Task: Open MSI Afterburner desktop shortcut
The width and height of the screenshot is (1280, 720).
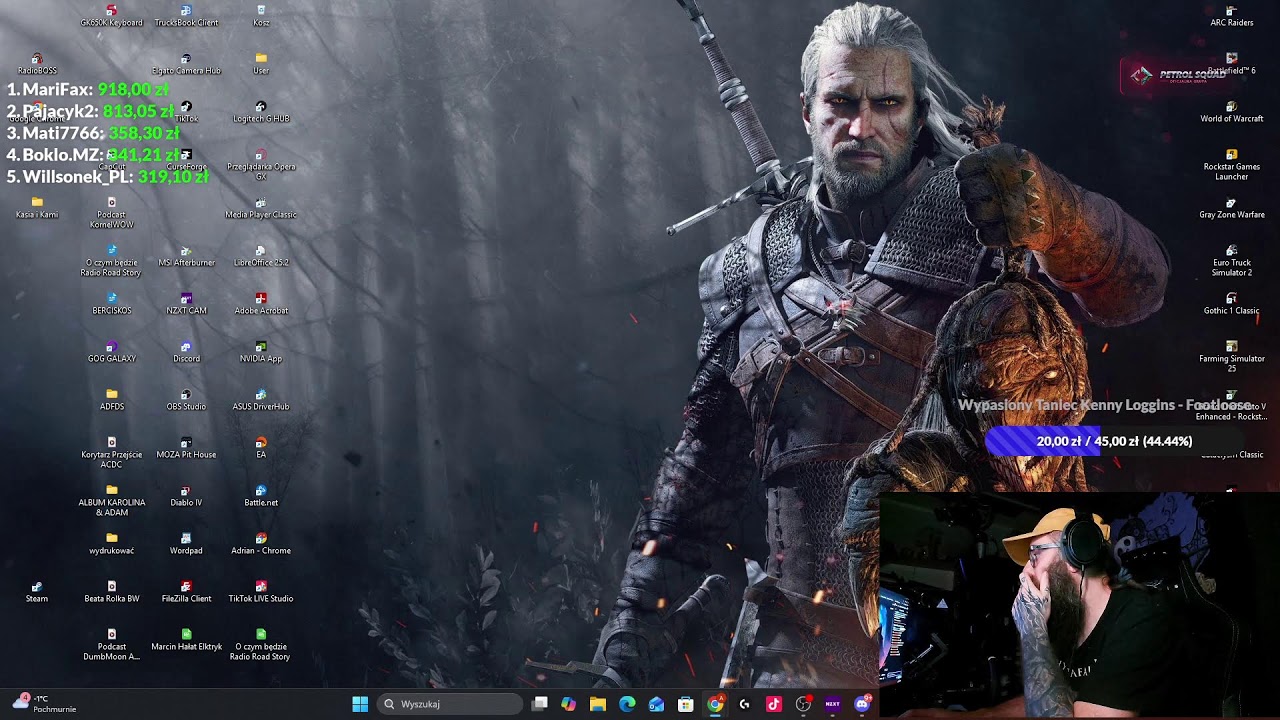Action: [186, 256]
